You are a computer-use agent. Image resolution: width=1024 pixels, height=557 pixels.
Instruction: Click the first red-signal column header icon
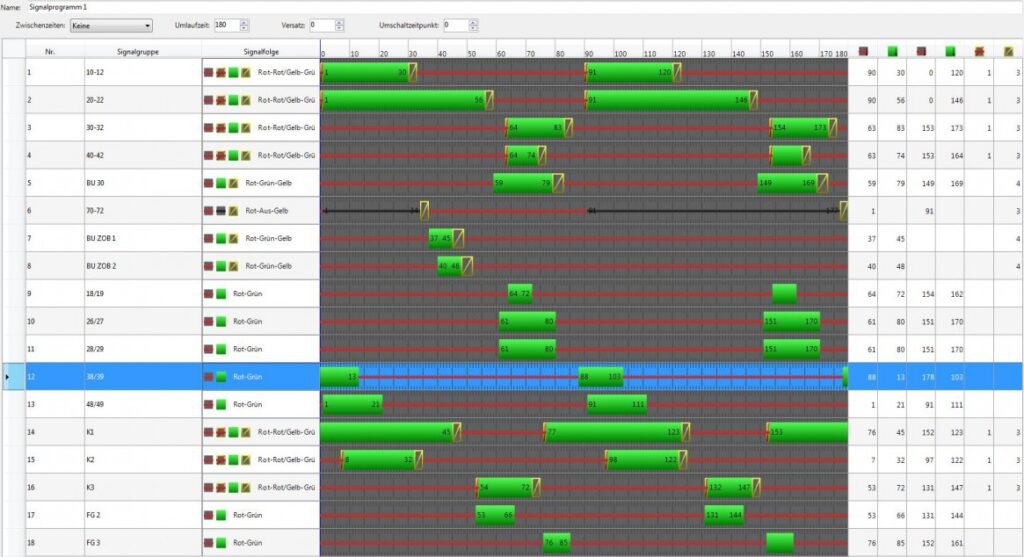coord(863,52)
